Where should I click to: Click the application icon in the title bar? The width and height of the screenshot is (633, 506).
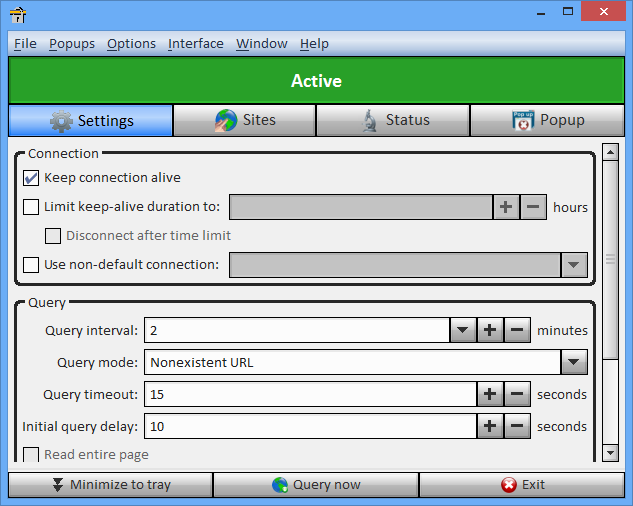pos(18,15)
